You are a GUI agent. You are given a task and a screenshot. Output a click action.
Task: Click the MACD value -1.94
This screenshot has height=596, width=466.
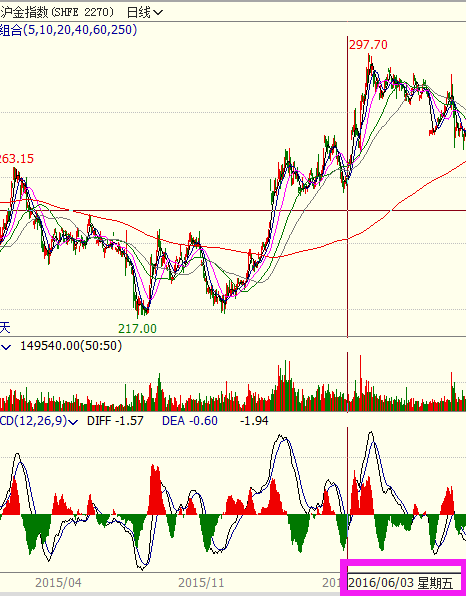click(x=254, y=421)
